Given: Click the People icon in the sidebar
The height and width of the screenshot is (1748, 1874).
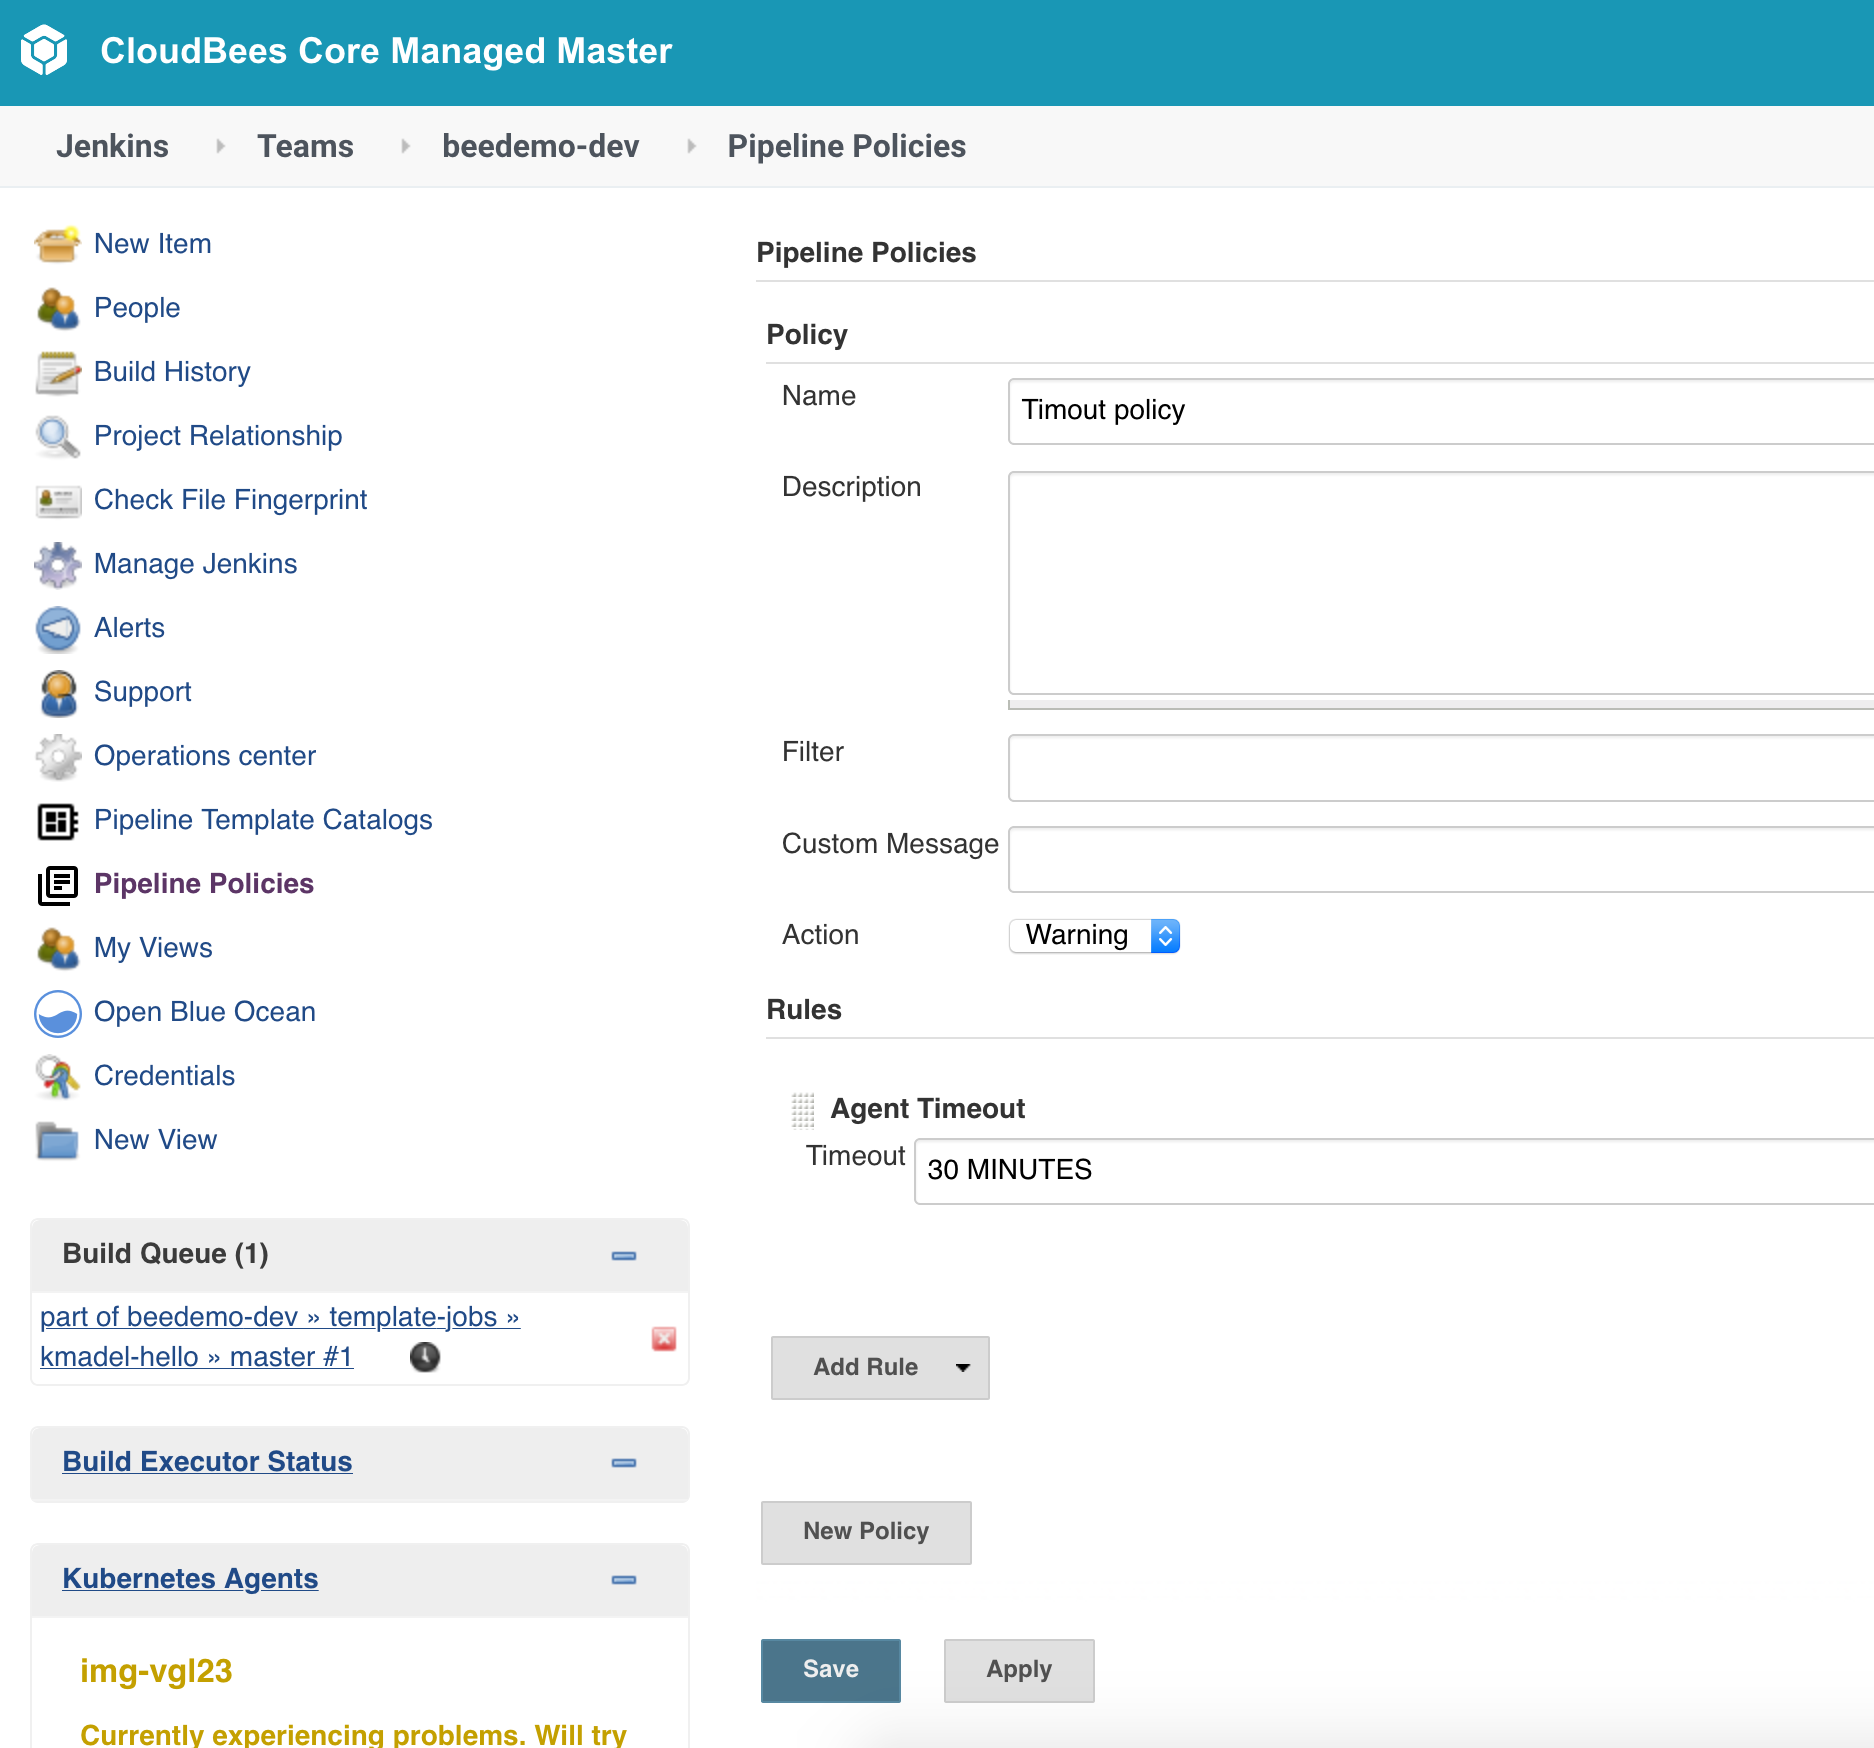Looking at the screenshot, I should pos(57,308).
